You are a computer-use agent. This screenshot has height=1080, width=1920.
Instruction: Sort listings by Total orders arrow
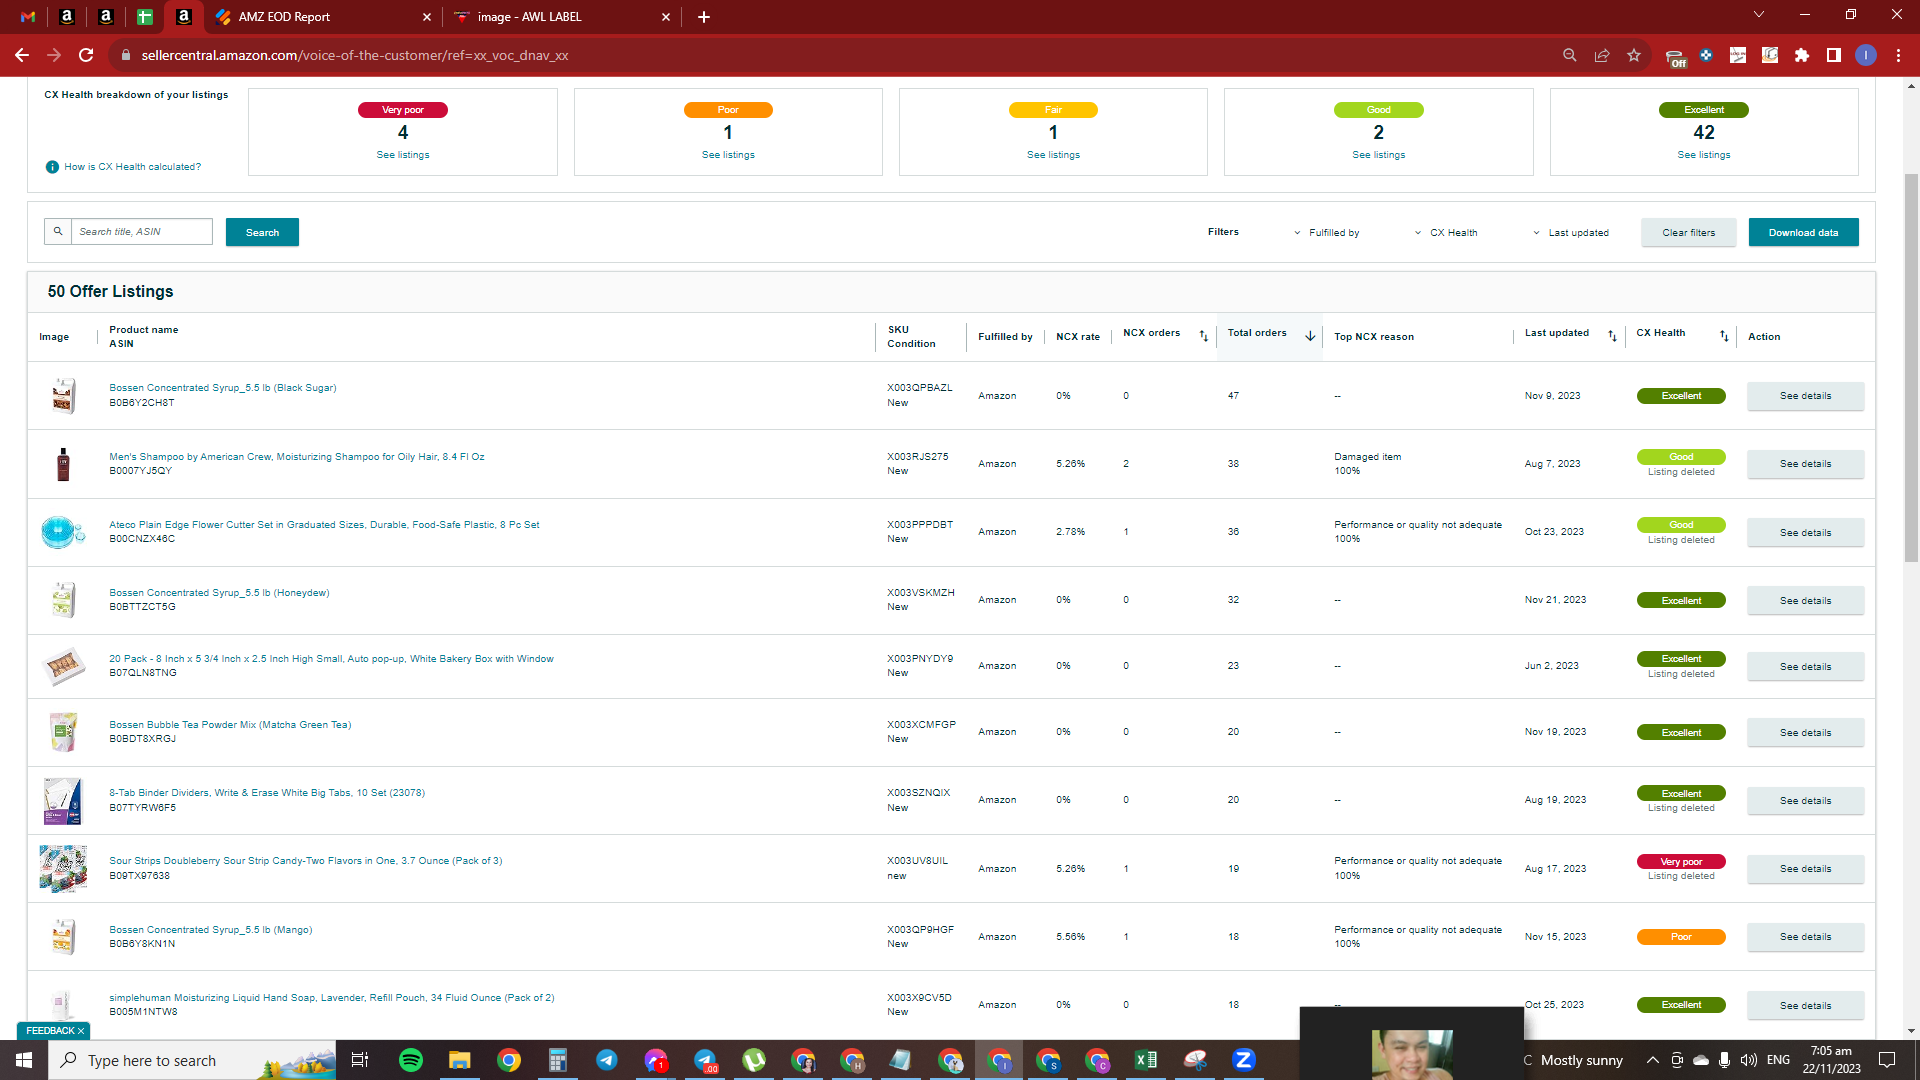coord(1310,336)
